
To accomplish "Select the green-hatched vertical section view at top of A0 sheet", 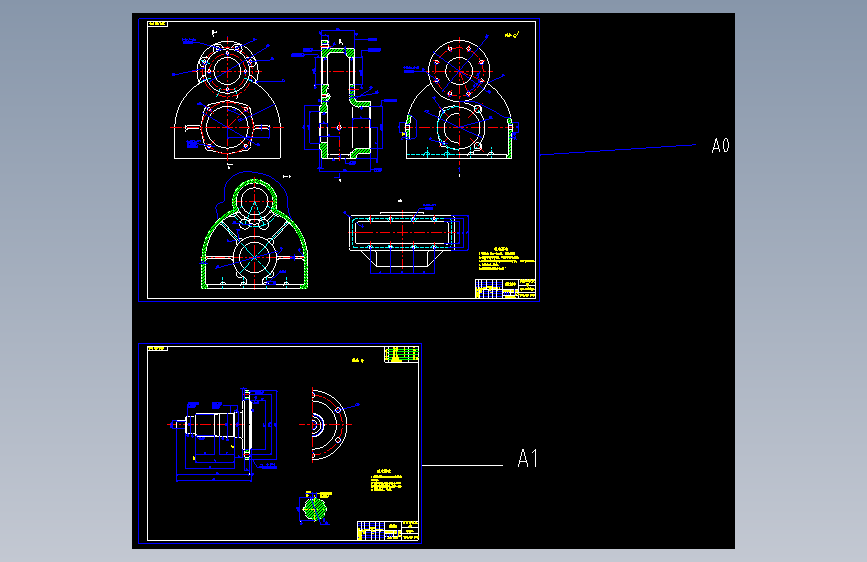I will point(344,104).
